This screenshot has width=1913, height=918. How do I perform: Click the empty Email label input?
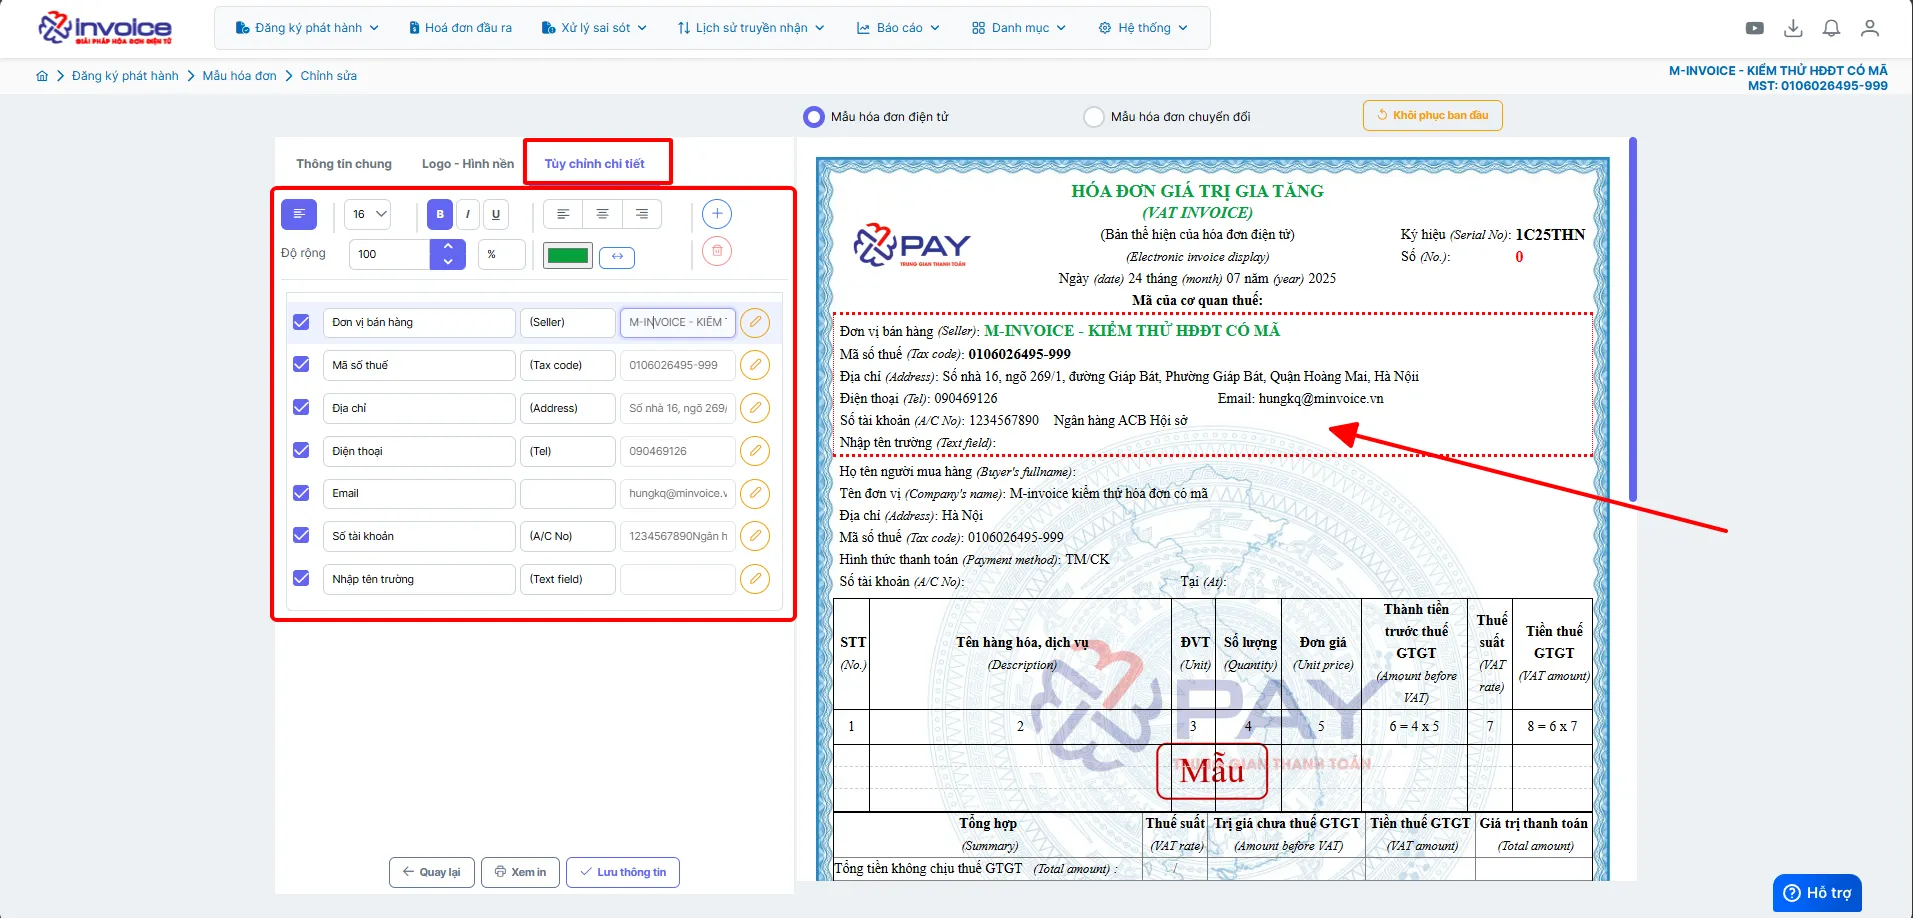pyautogui.click(x=568, y=493)
